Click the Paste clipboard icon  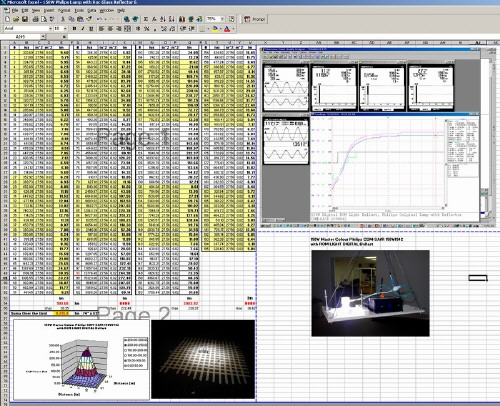pyautogui.click(x=80, y=19)
